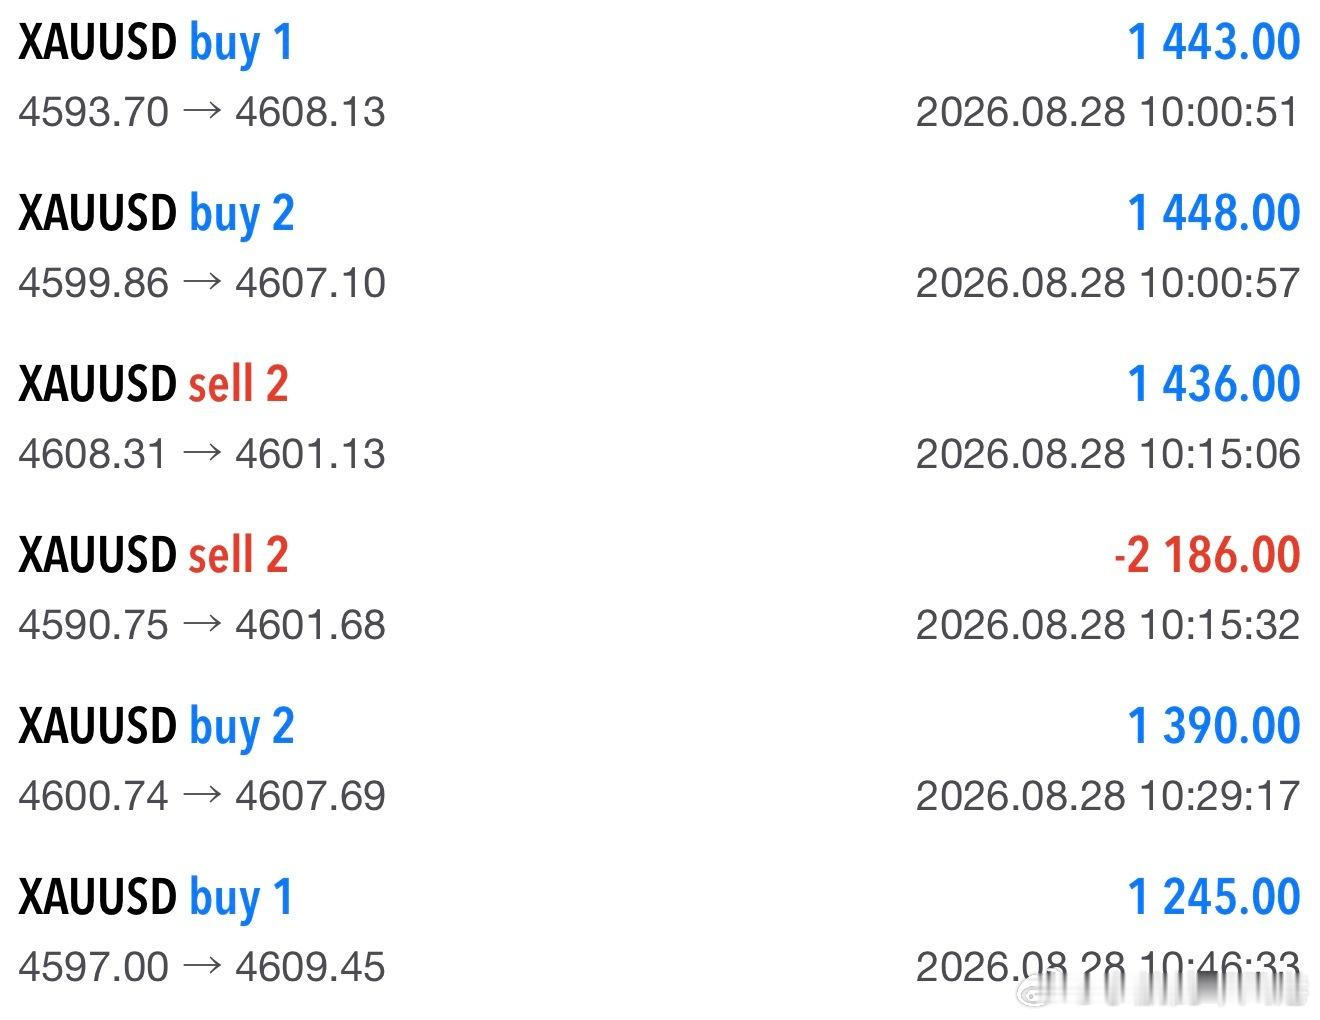
Task: Select the 1 436.00 profit value
Action: point(1213,385)
